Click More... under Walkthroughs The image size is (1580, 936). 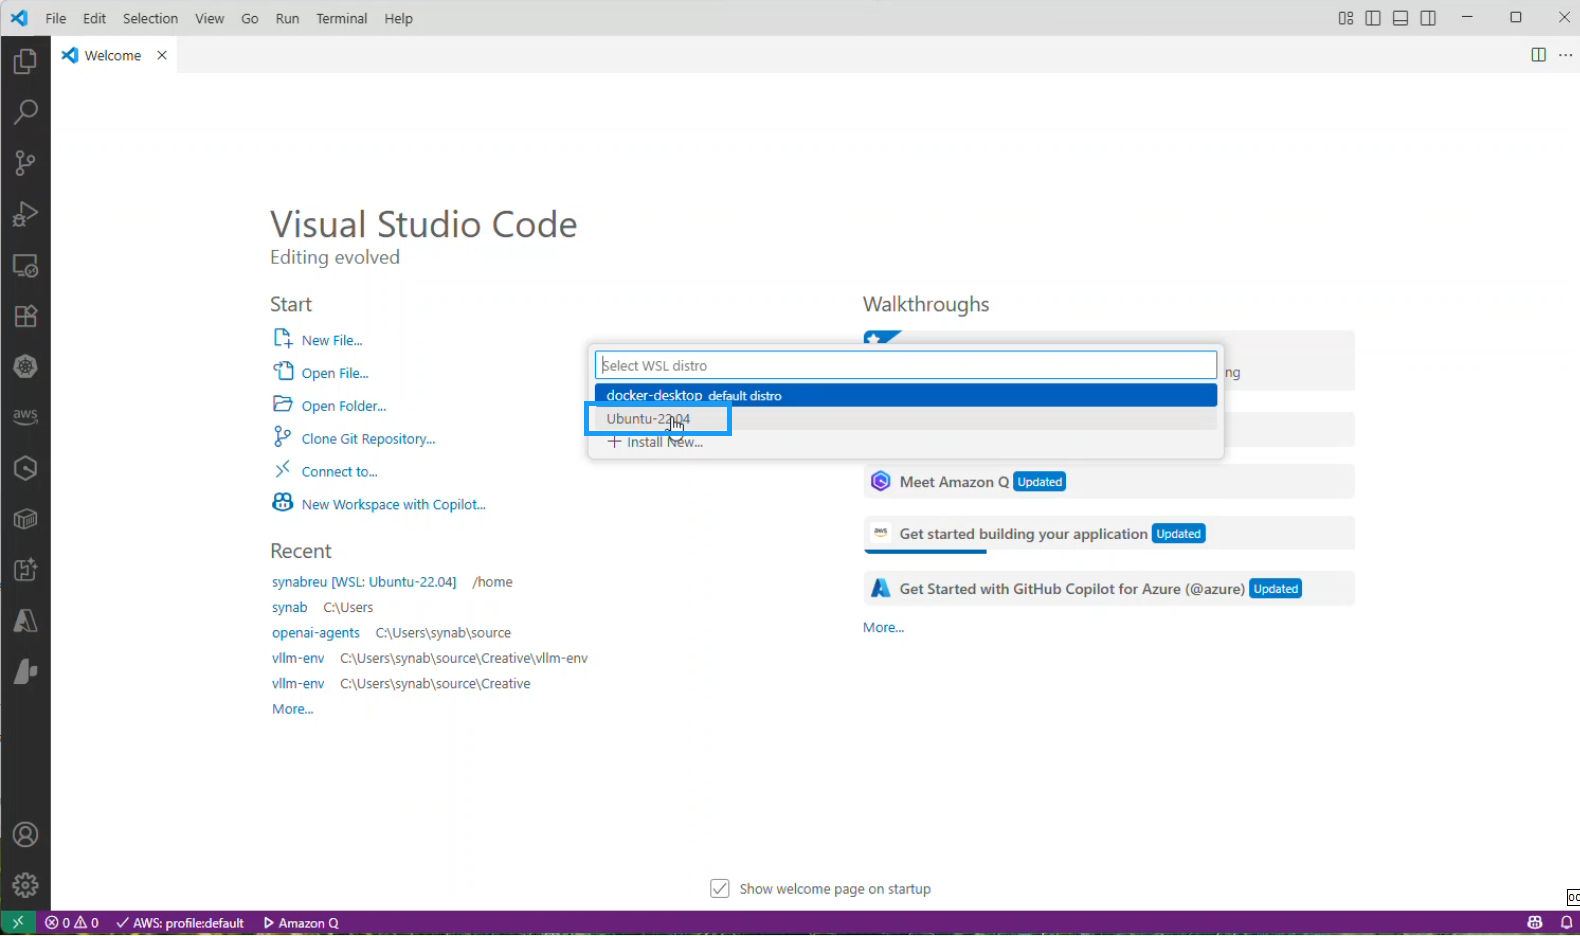tap(884, 628)
